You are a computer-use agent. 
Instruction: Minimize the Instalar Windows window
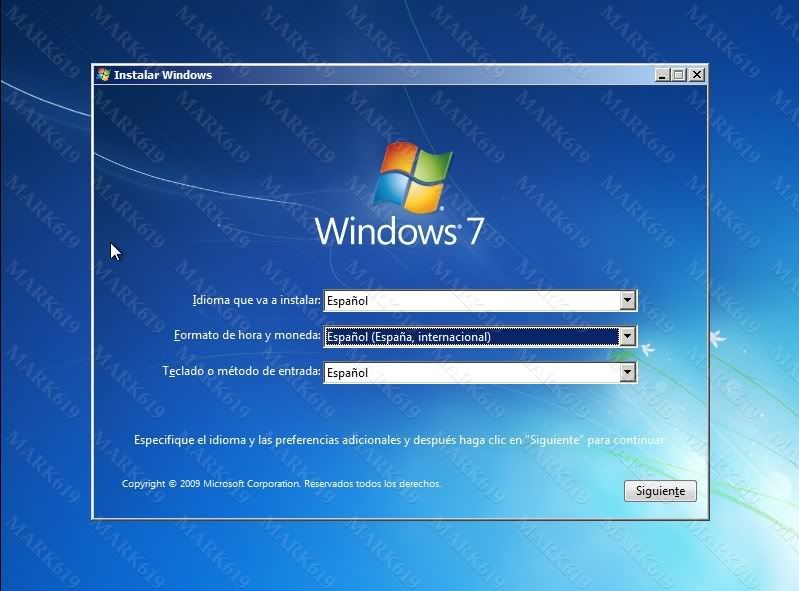[662, 75]
